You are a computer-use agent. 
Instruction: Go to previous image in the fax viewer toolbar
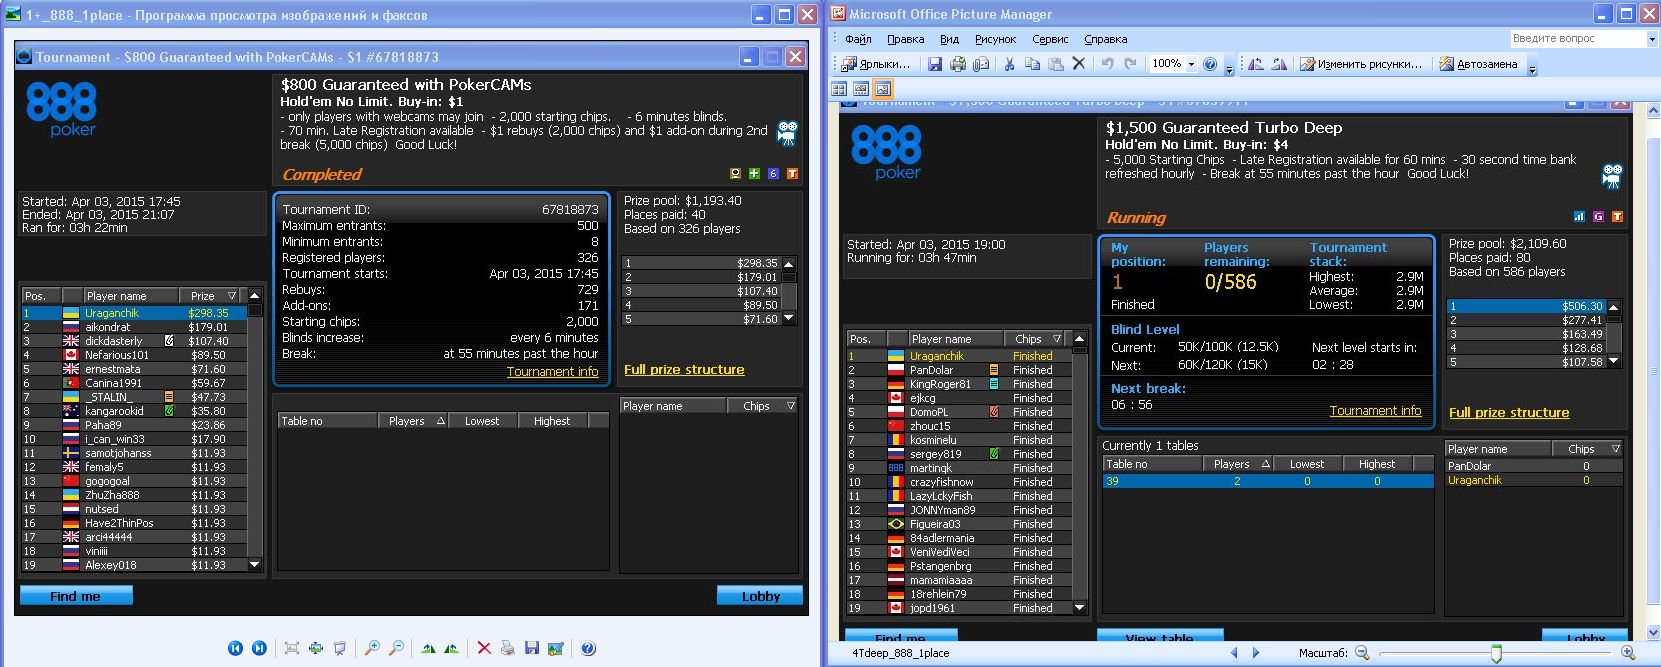tap(235, 648)
